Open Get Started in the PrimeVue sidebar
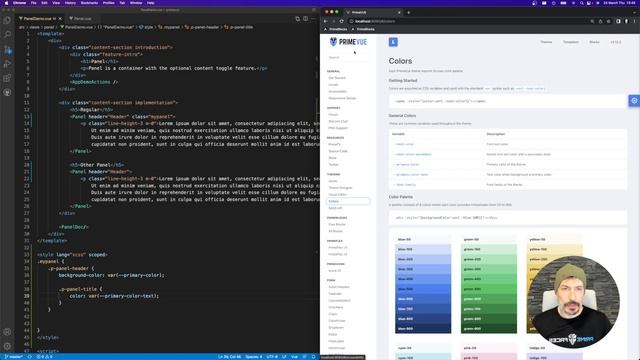Viewport: 640px width, 360px height. click(x=337, y=78)
